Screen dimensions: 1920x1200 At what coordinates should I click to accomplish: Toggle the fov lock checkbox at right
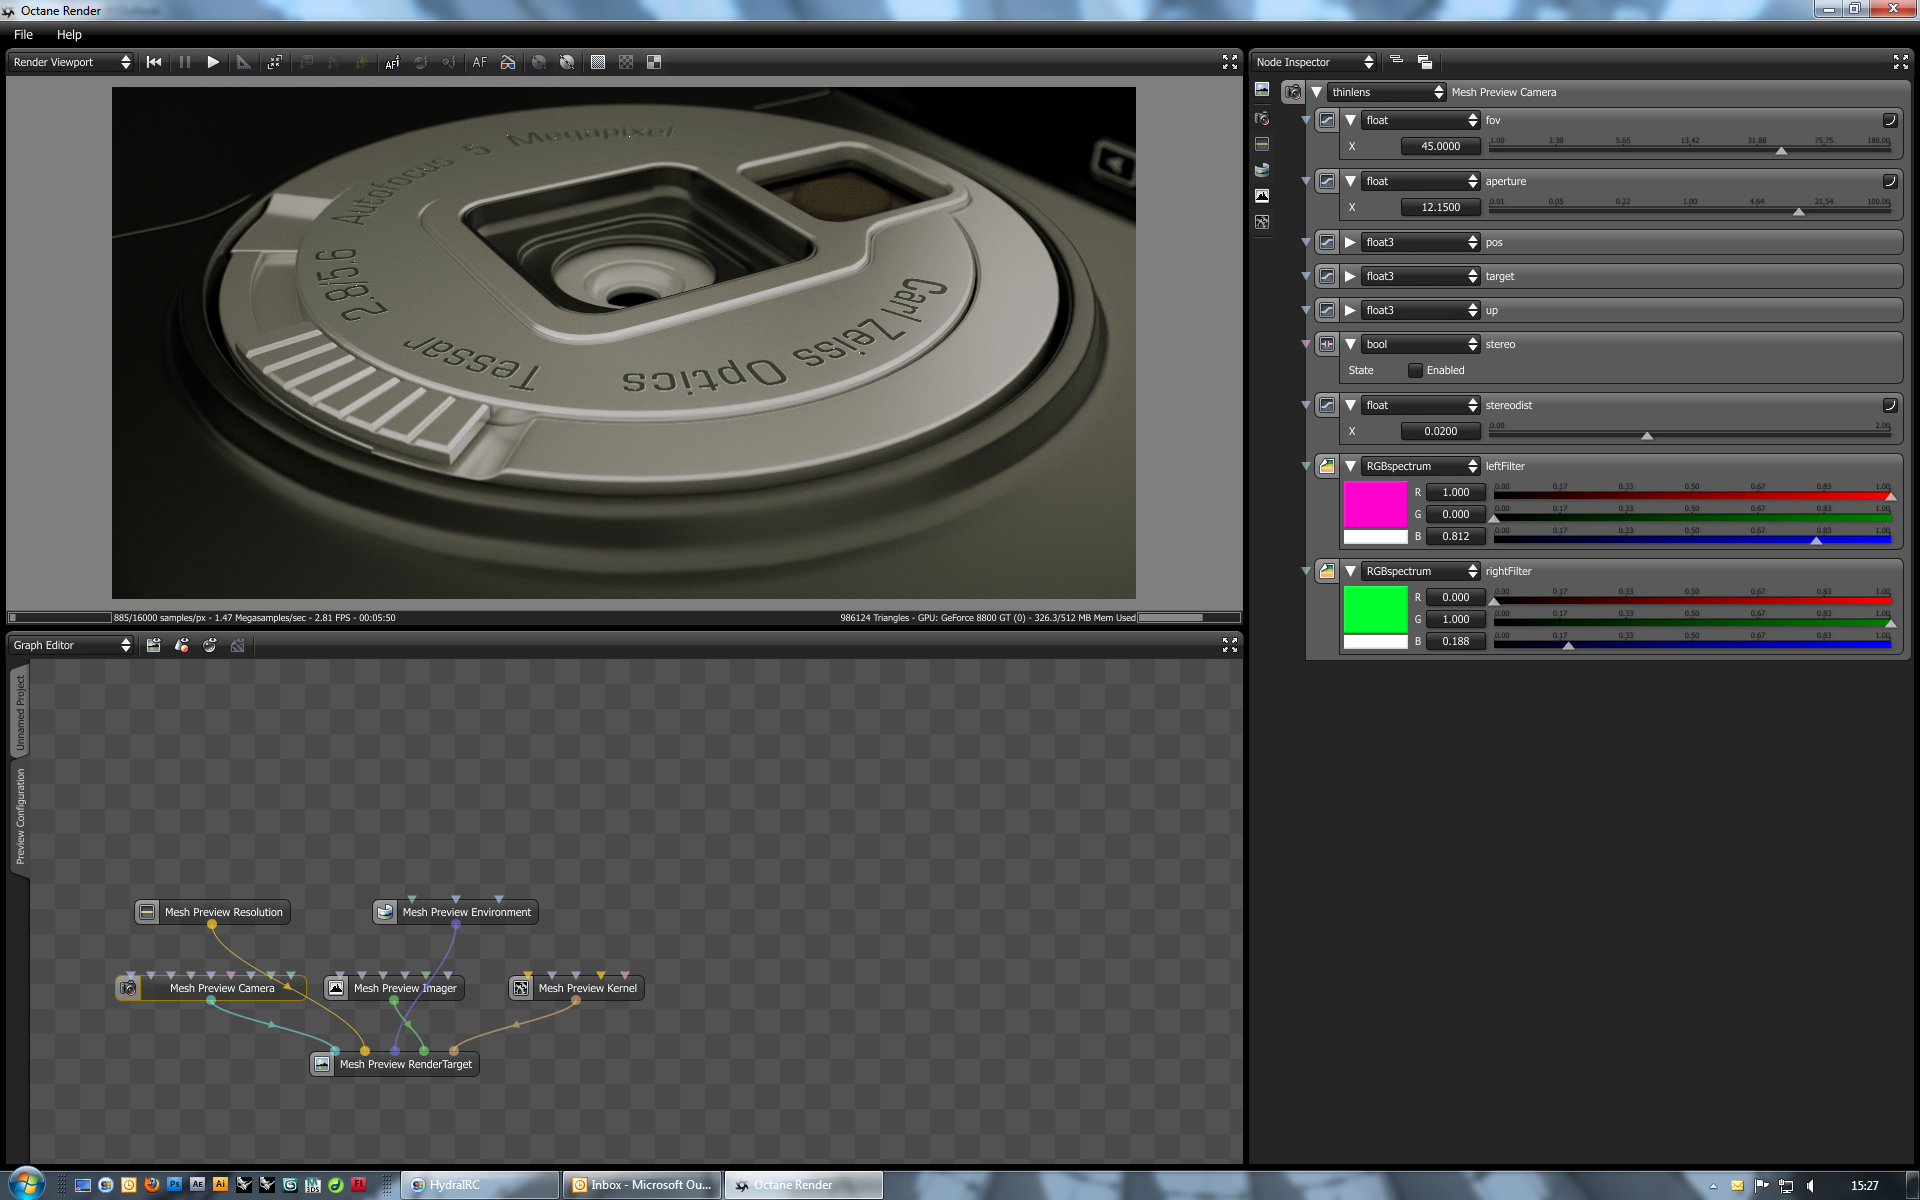1889,120
